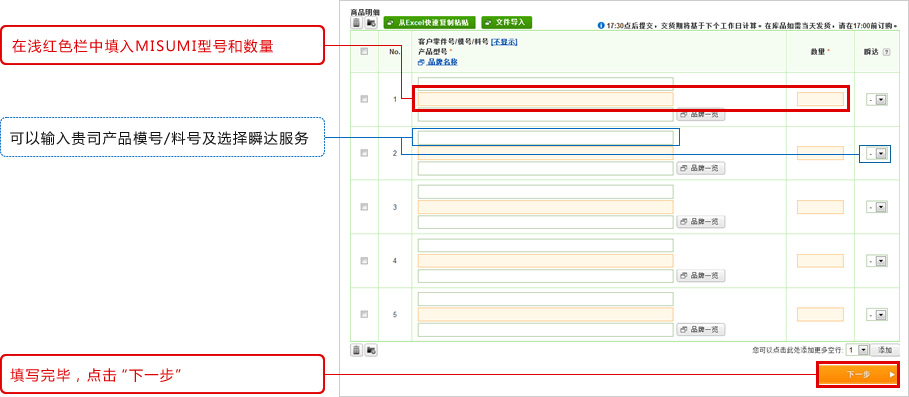Focus the quantity field in row 3
Screen dimensions: 909x397
pos(820,207)
